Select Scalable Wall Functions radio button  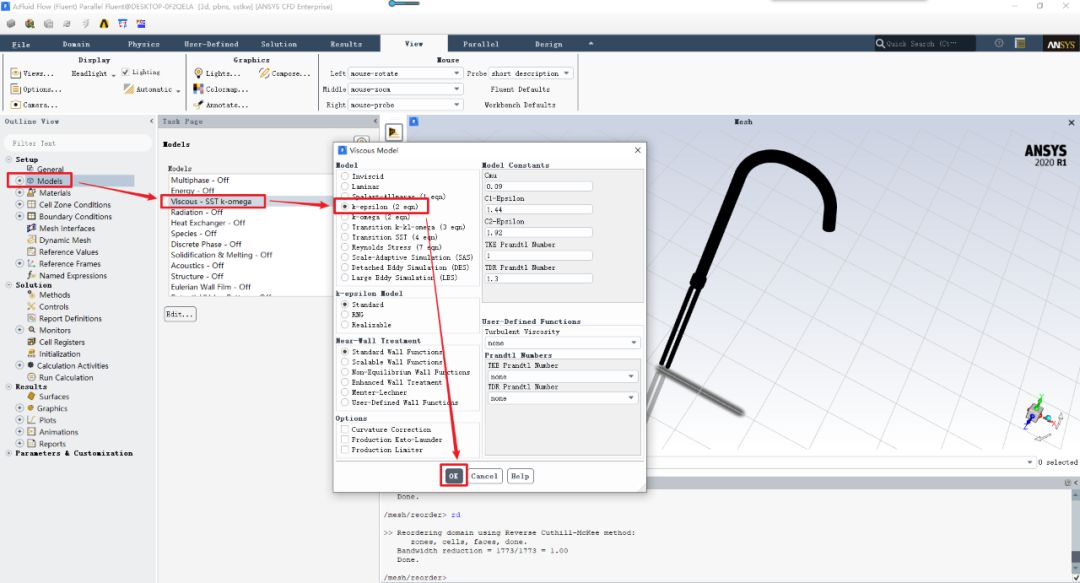click(x=344, y=362)
